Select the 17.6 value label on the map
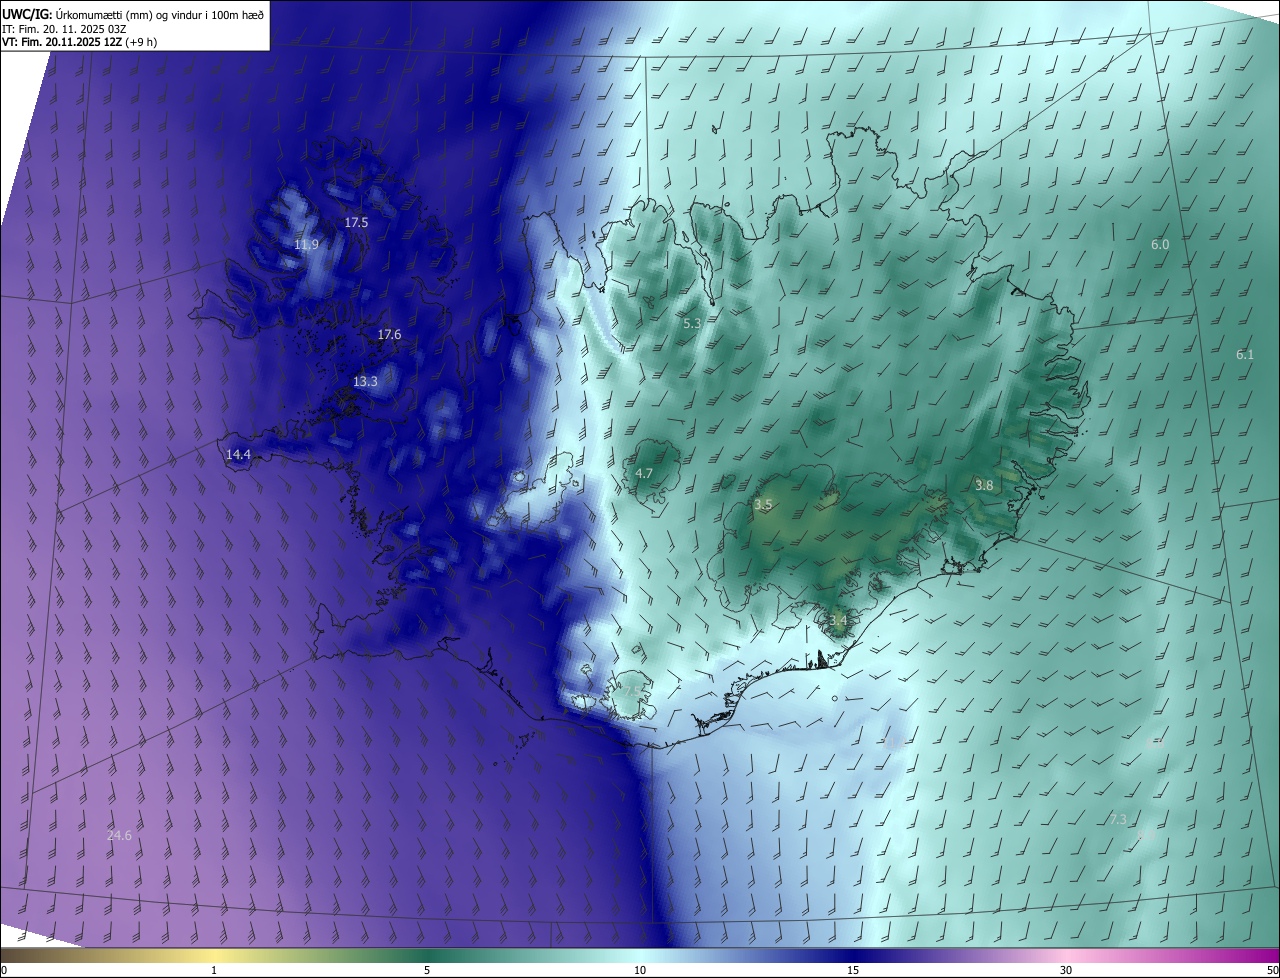This screenshot has width=1280, height=978. coord(389,335)
